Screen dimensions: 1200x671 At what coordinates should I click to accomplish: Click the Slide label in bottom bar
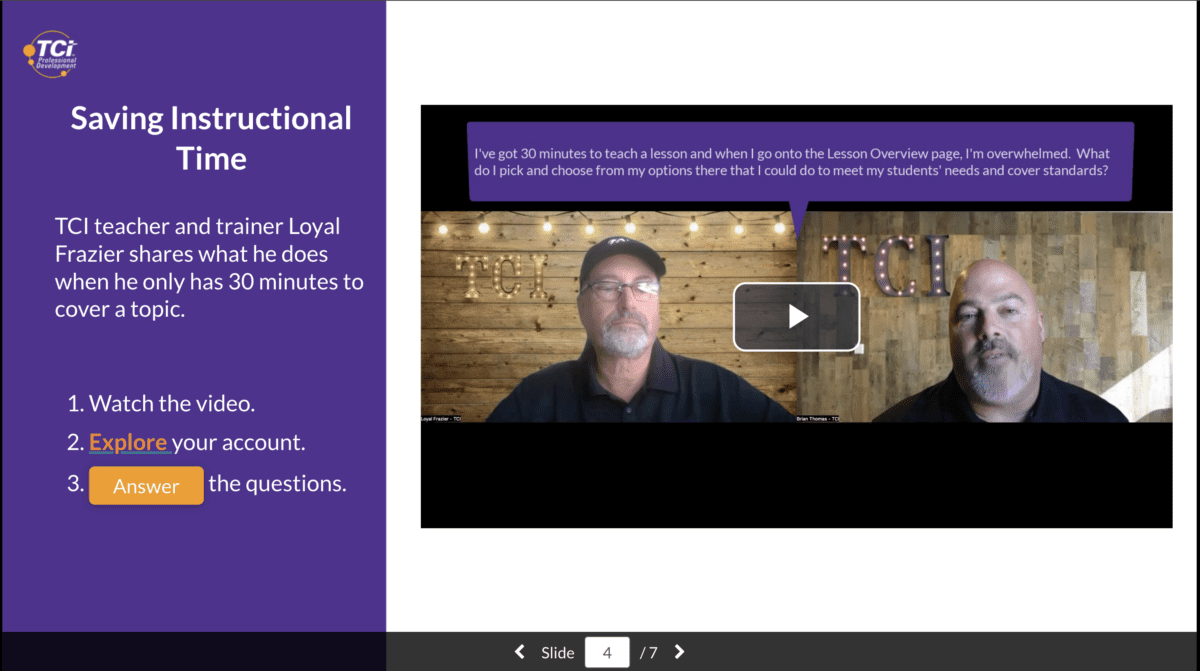558,653
